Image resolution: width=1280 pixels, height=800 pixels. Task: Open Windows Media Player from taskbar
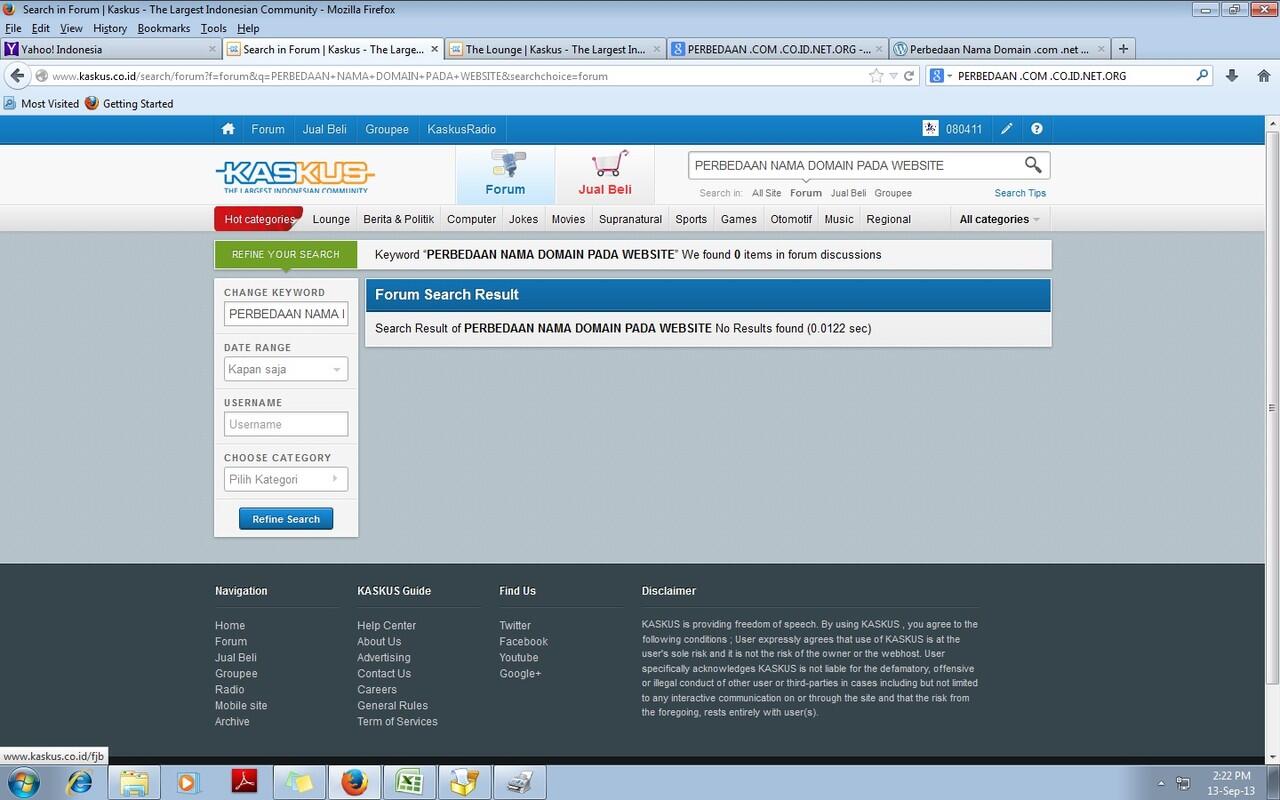[188, 782]
